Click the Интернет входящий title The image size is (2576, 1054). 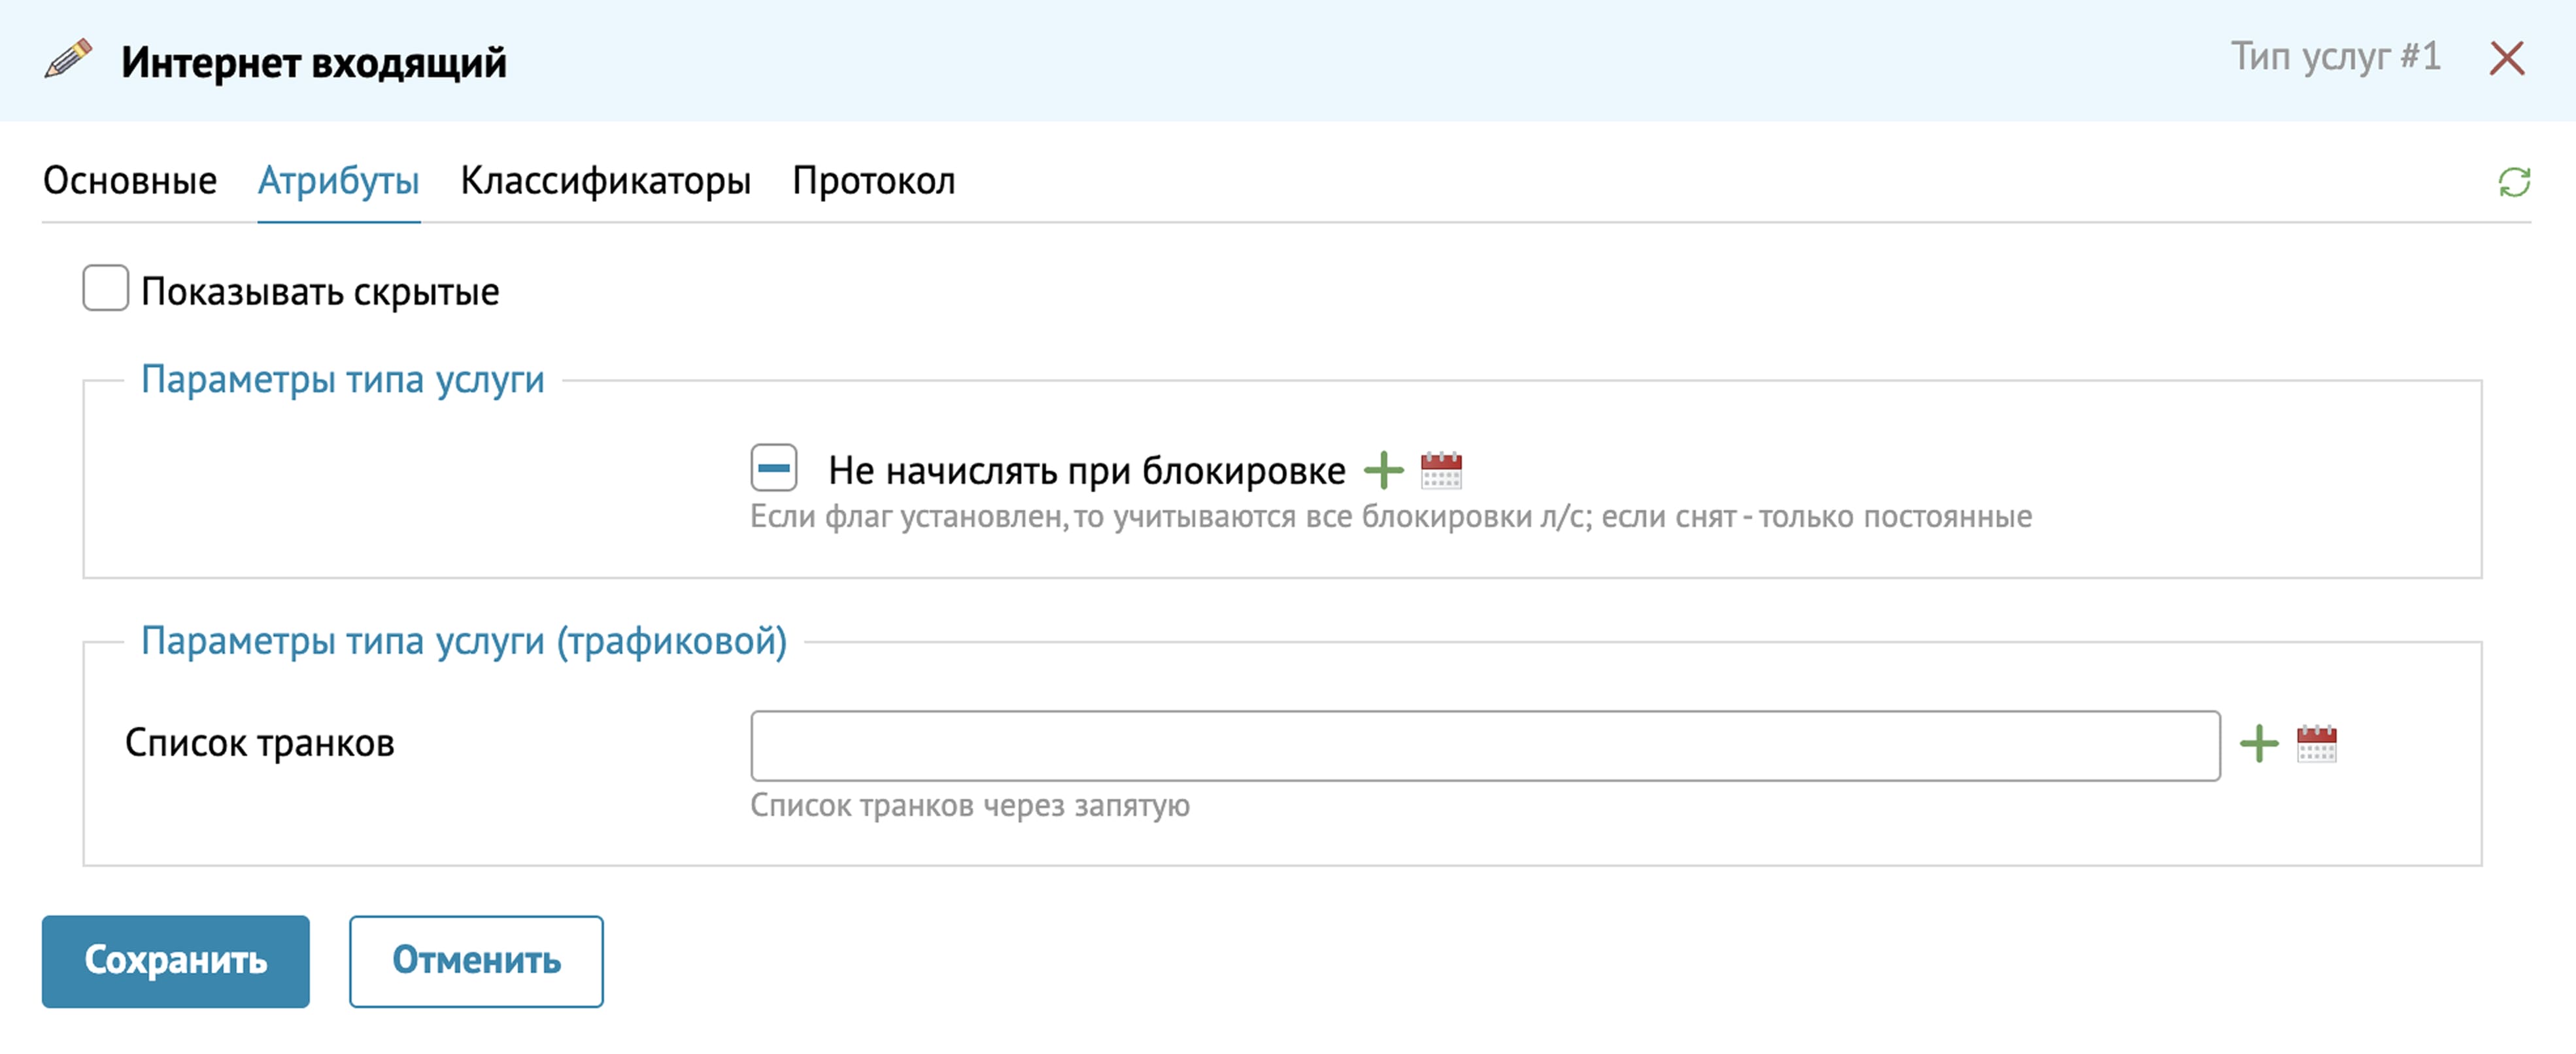pos(314,62)
